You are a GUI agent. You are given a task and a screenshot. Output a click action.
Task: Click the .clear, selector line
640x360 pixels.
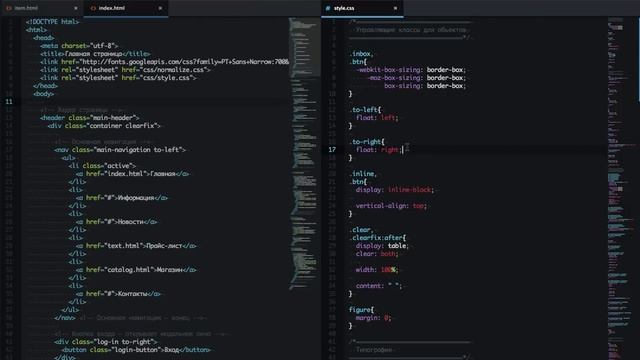(x=361, y=230)
